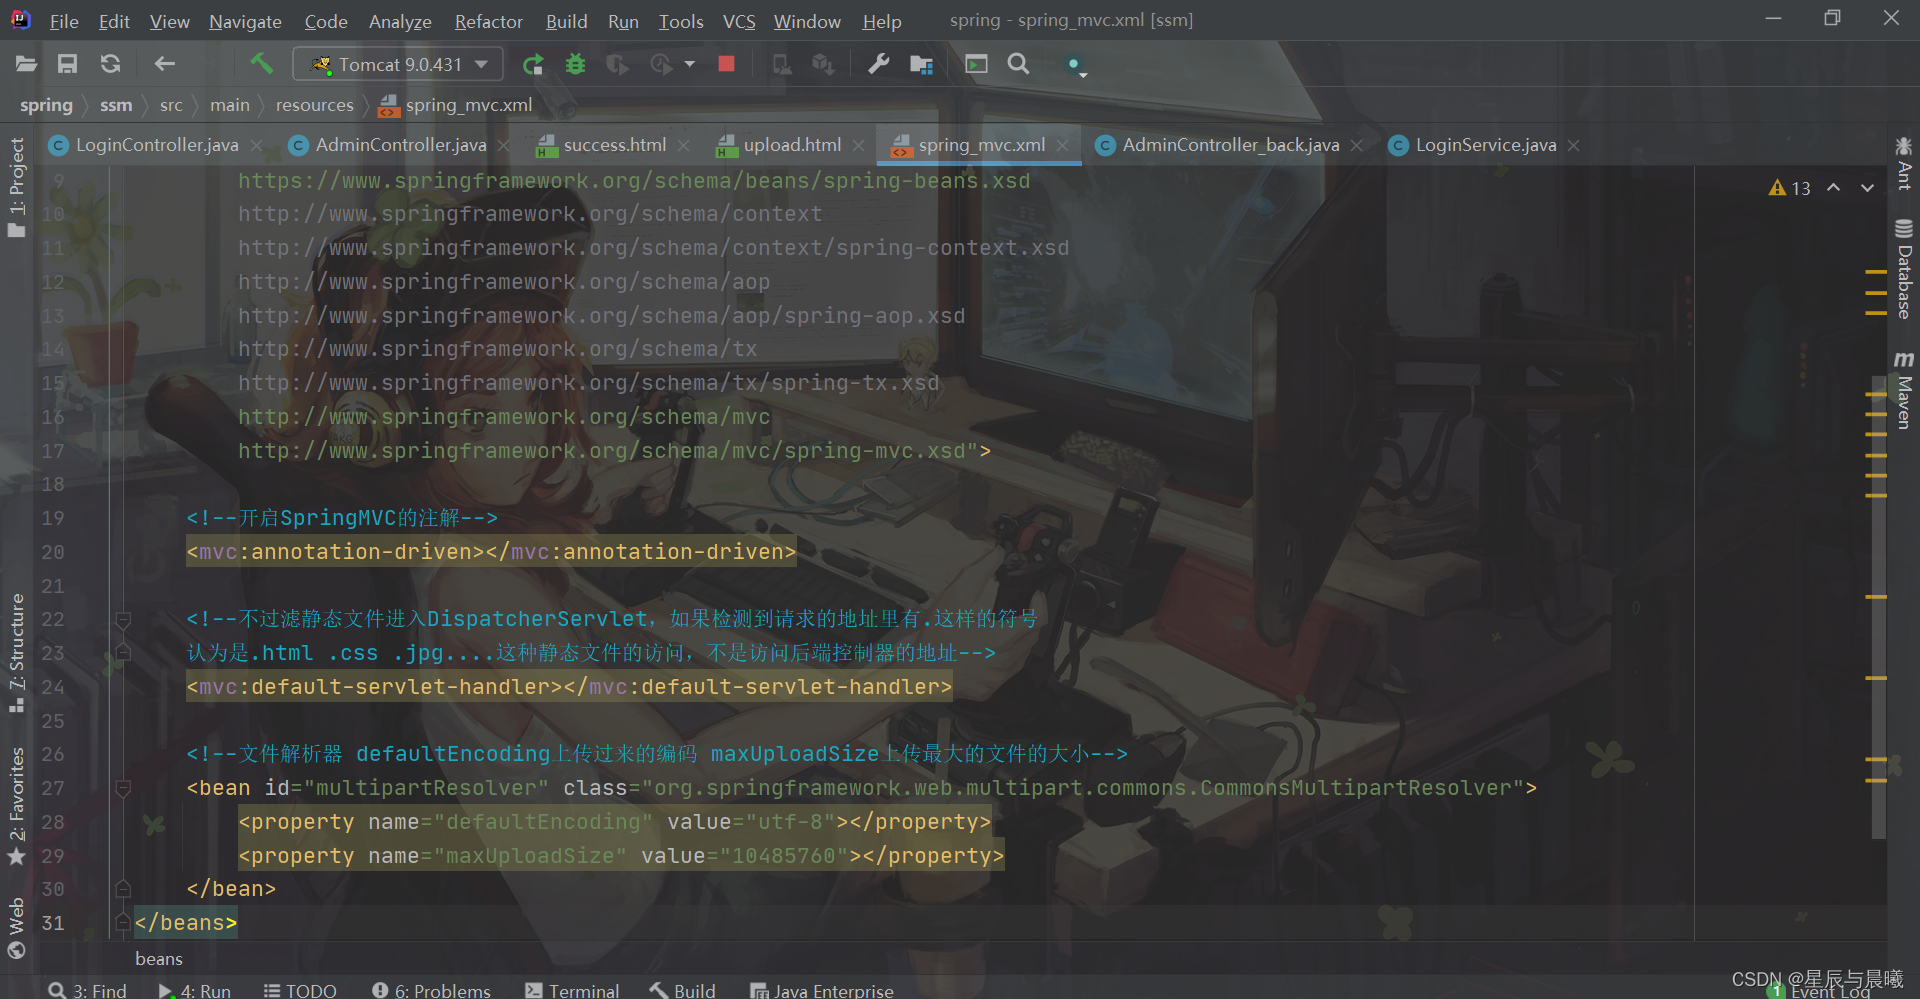Open the Database tool window
Screen dimensions: 1920x999
[x=1904, y=268]
